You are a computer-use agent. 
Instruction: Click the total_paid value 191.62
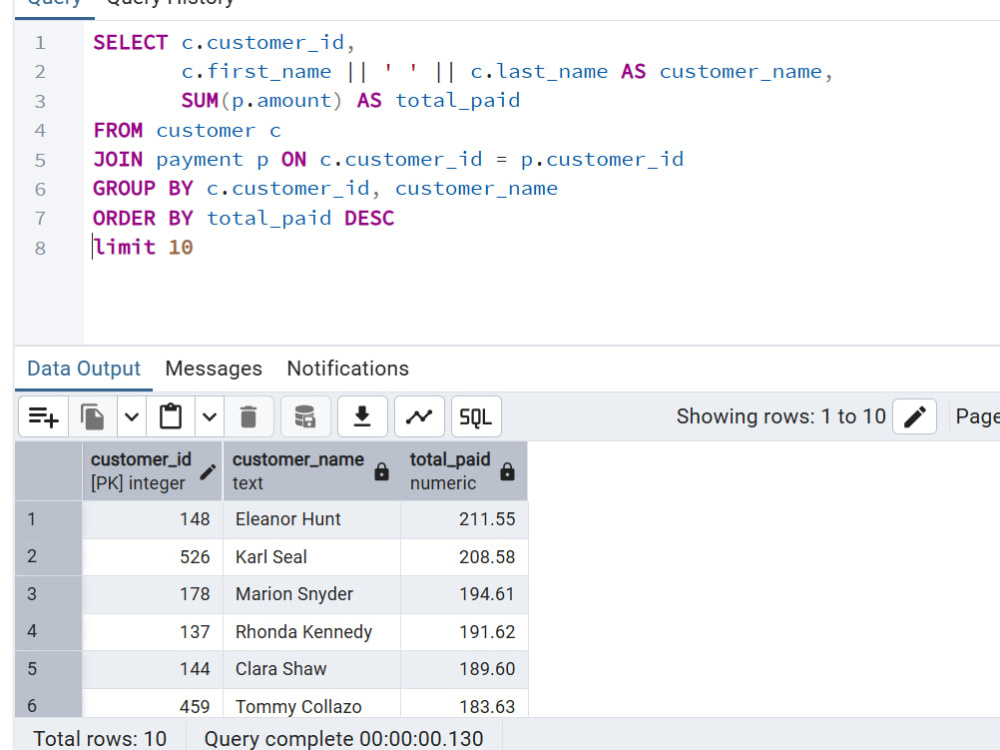(464, 632)
